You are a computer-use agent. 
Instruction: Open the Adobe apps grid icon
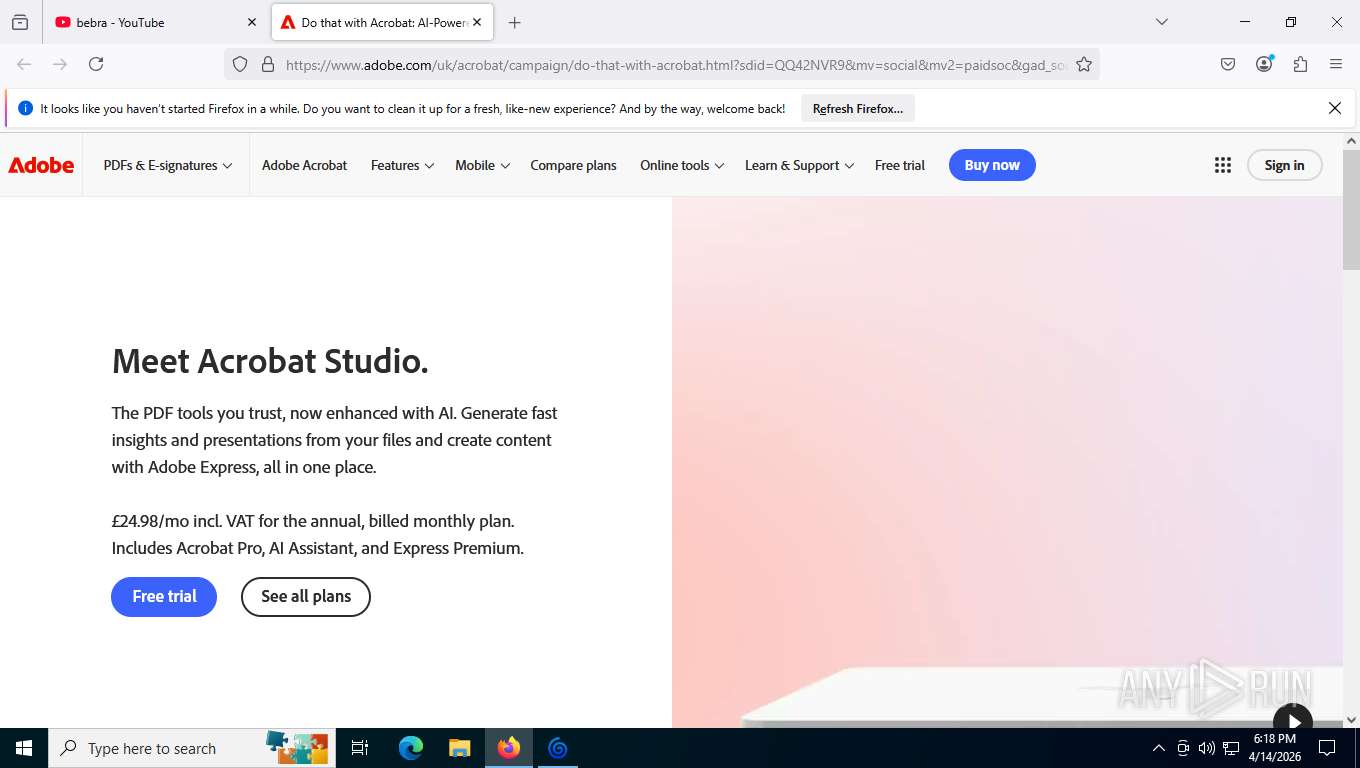(x=1222, y=165)
